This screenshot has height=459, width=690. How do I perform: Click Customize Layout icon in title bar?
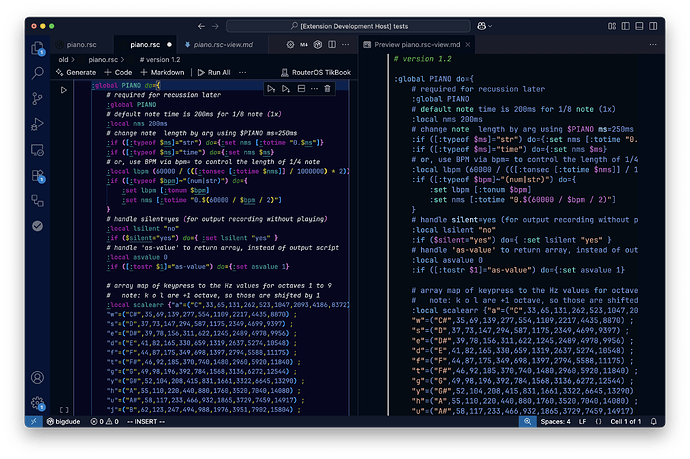click(612, 26)
